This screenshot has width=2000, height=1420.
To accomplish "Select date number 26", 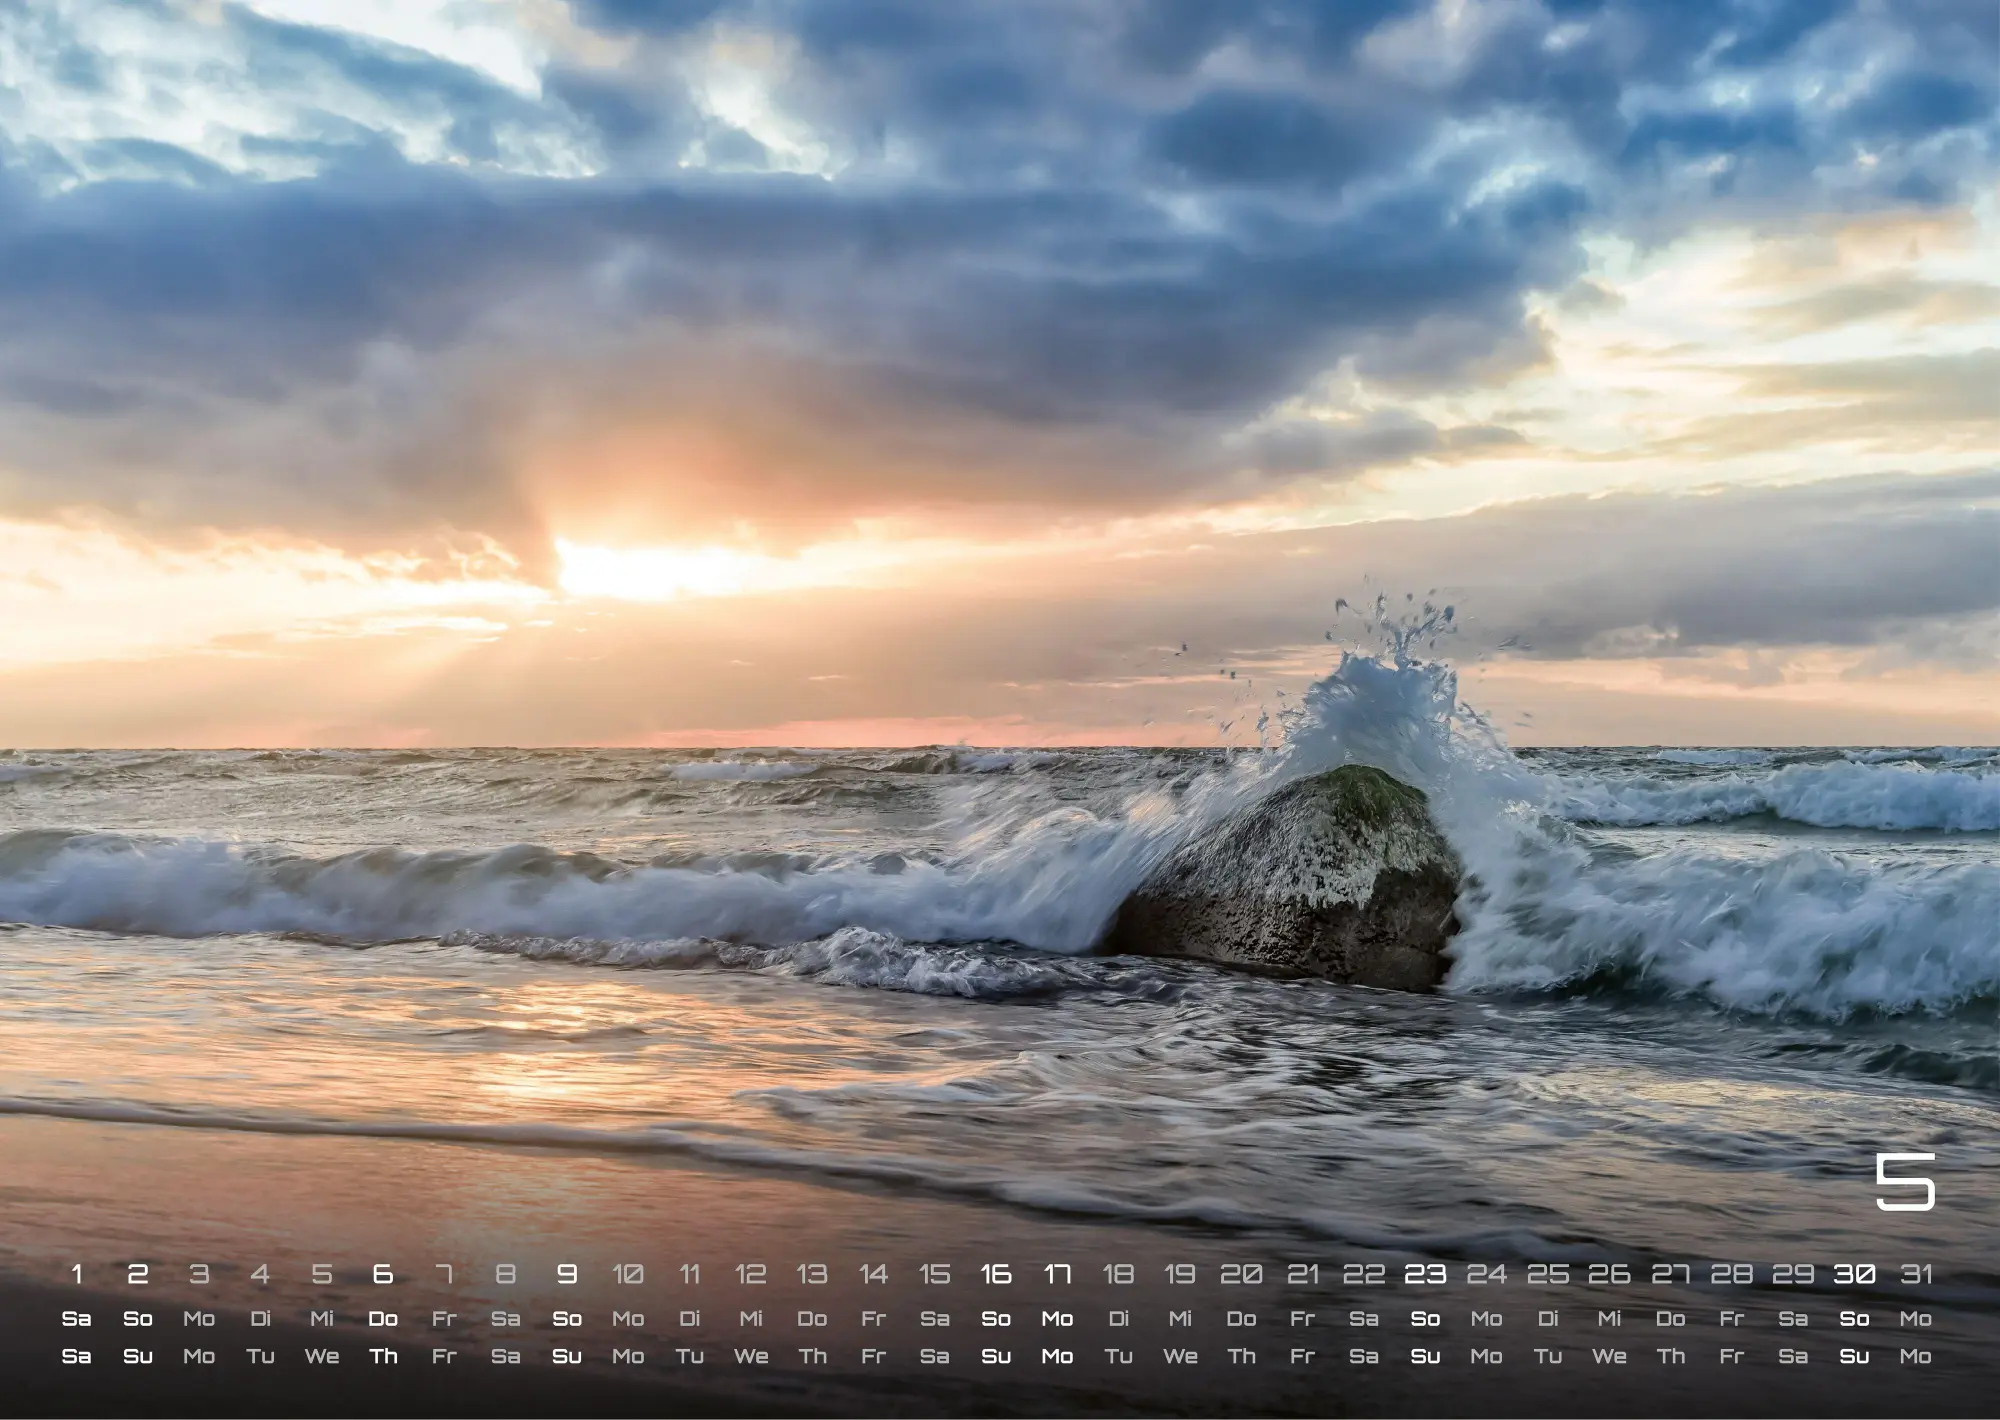I will click(1609, 1274).
